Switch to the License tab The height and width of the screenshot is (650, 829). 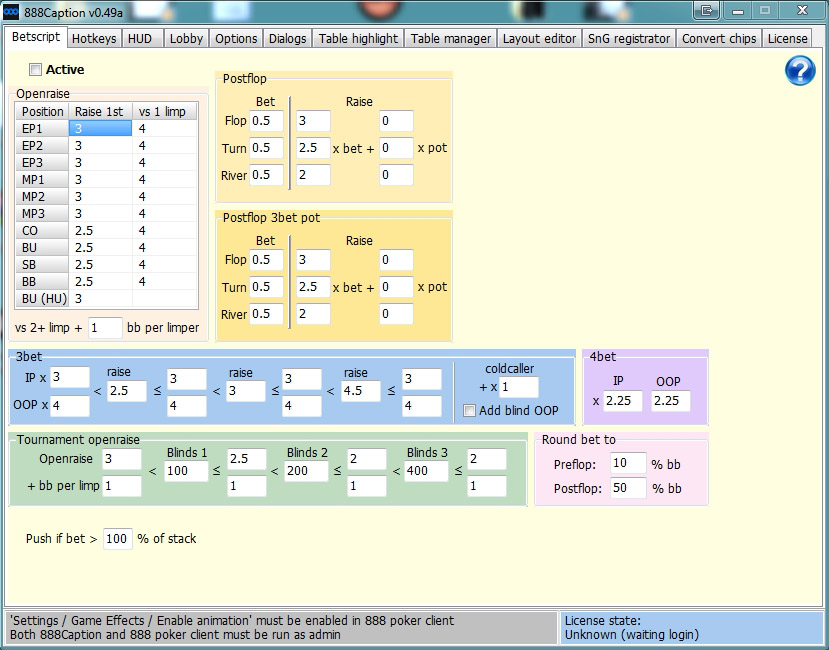(788, 38)
